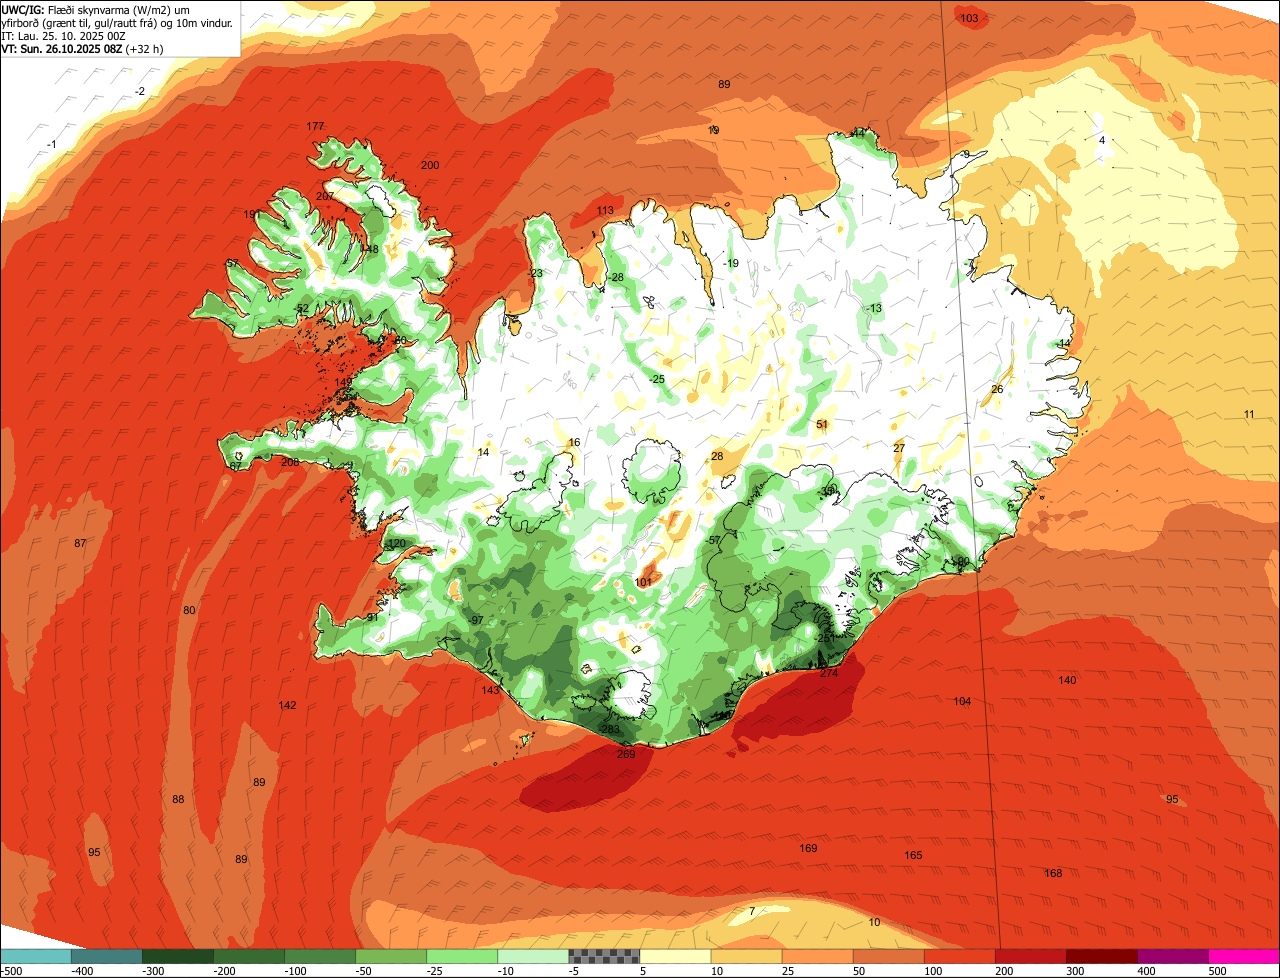Click the purple 400 to 500 legend swatch
1280x978 pixels.
pos(1173,956)
